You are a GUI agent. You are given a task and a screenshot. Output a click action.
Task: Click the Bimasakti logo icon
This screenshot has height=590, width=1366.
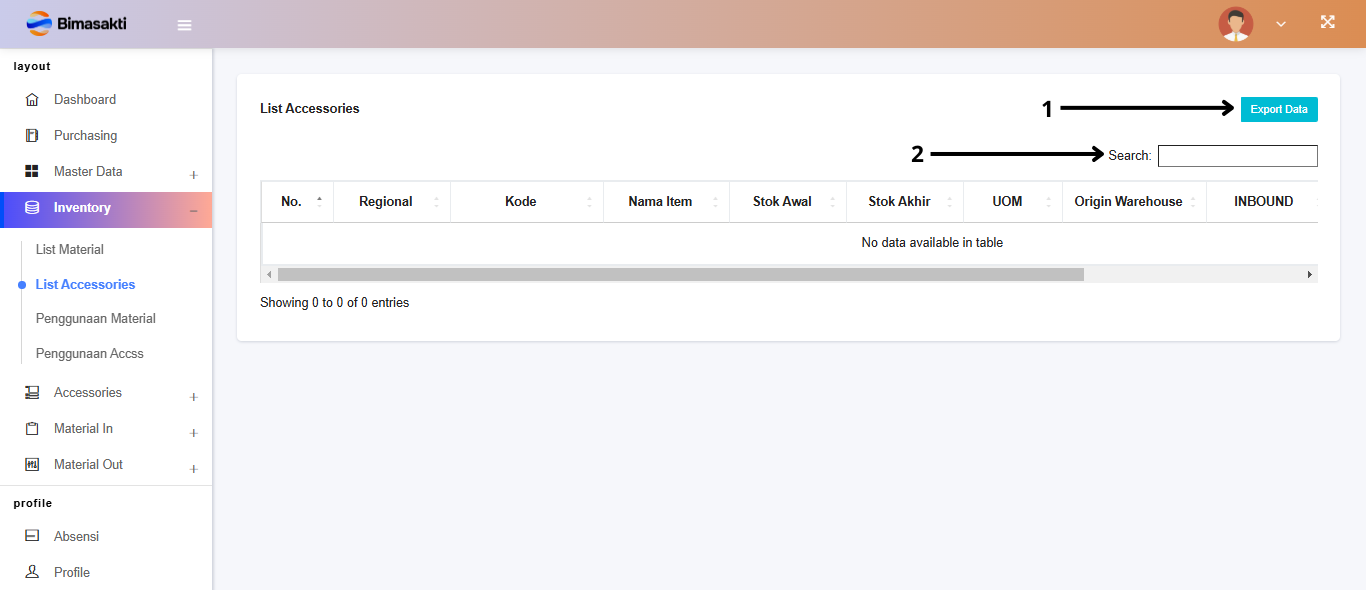click(x=39, y=23)
